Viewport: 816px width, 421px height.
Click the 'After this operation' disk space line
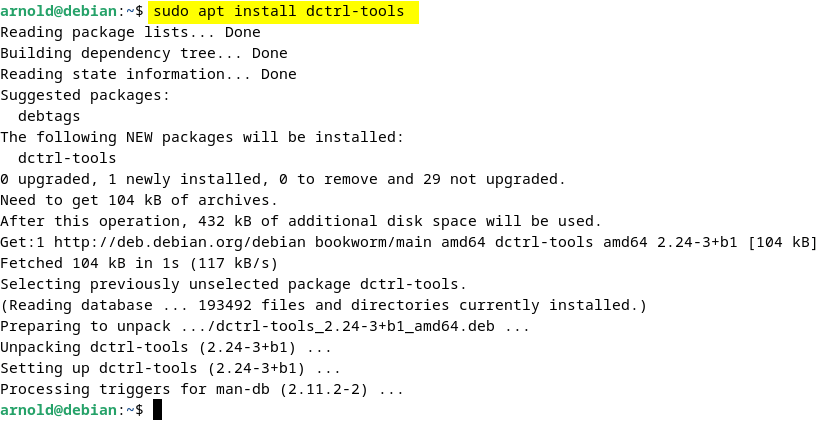[300, 221]
